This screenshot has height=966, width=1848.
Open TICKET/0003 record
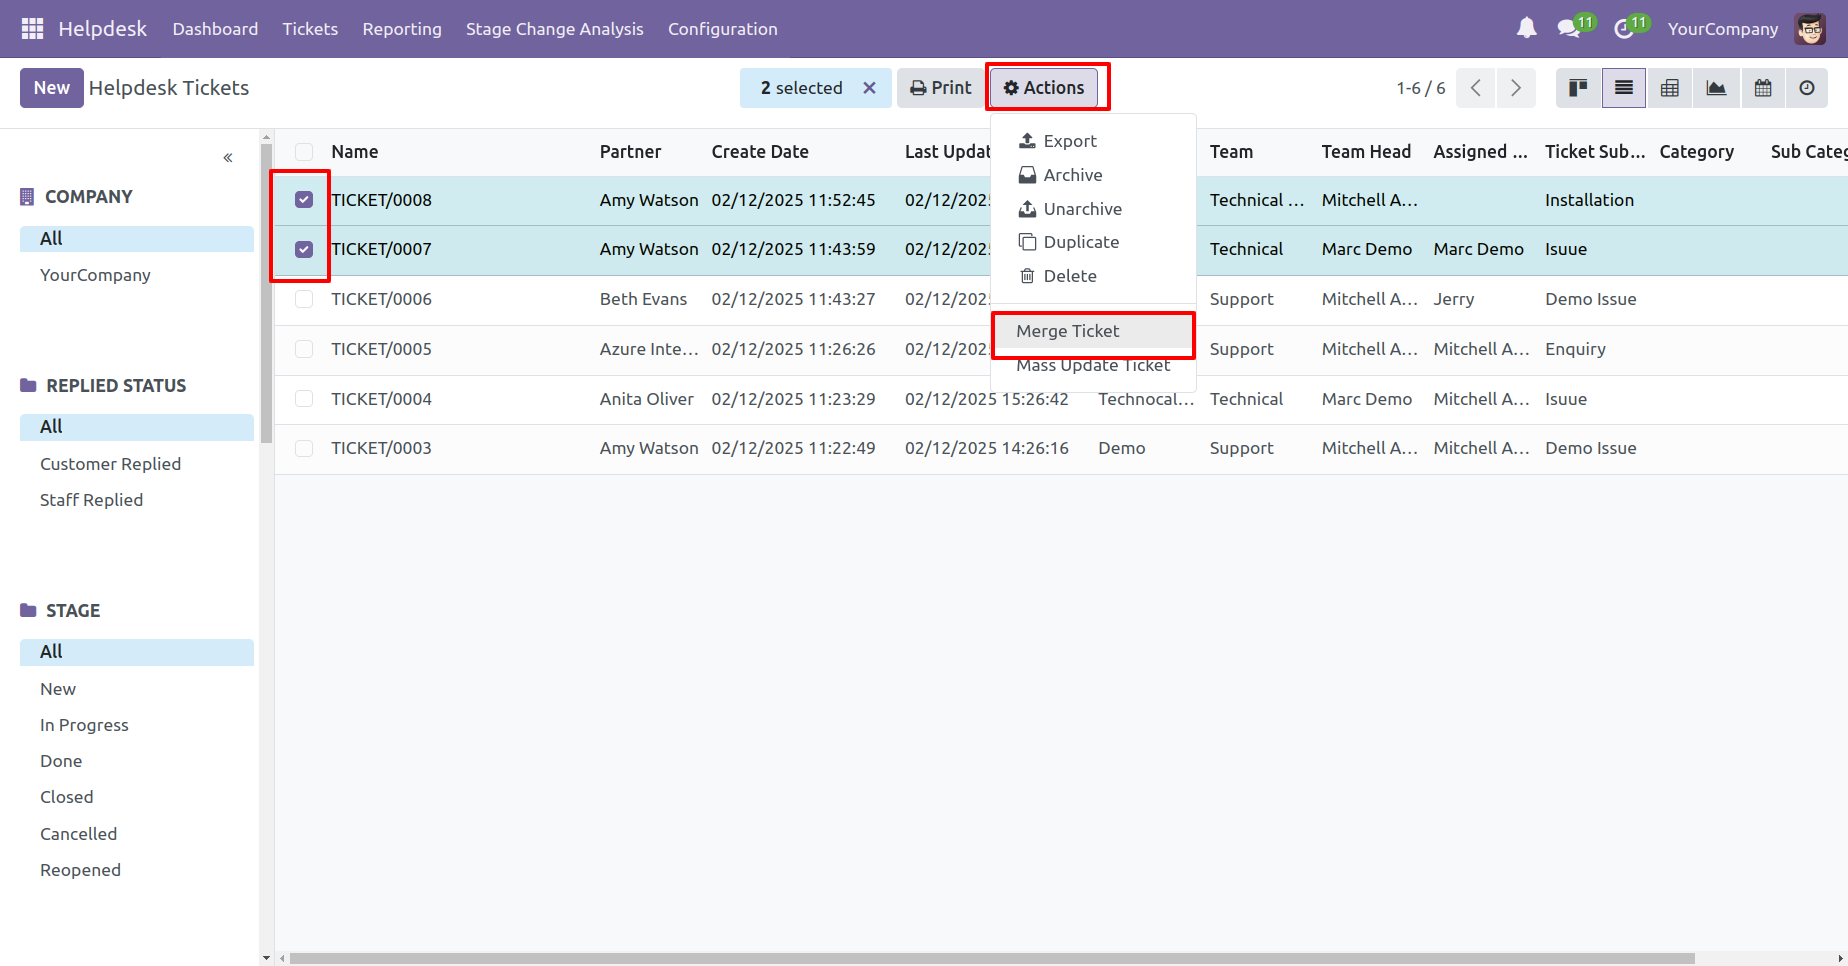point(381,448)
